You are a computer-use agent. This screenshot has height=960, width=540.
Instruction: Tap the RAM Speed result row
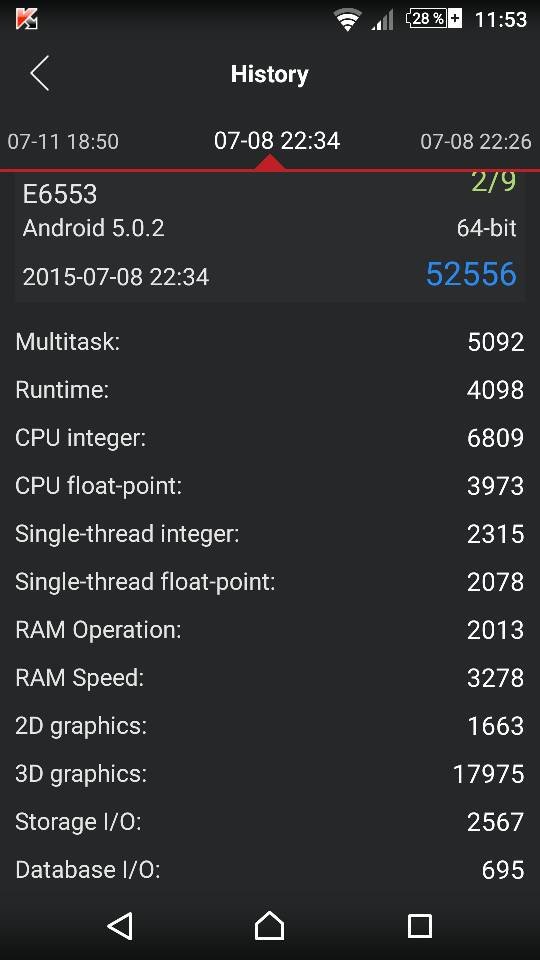point(270,678)
